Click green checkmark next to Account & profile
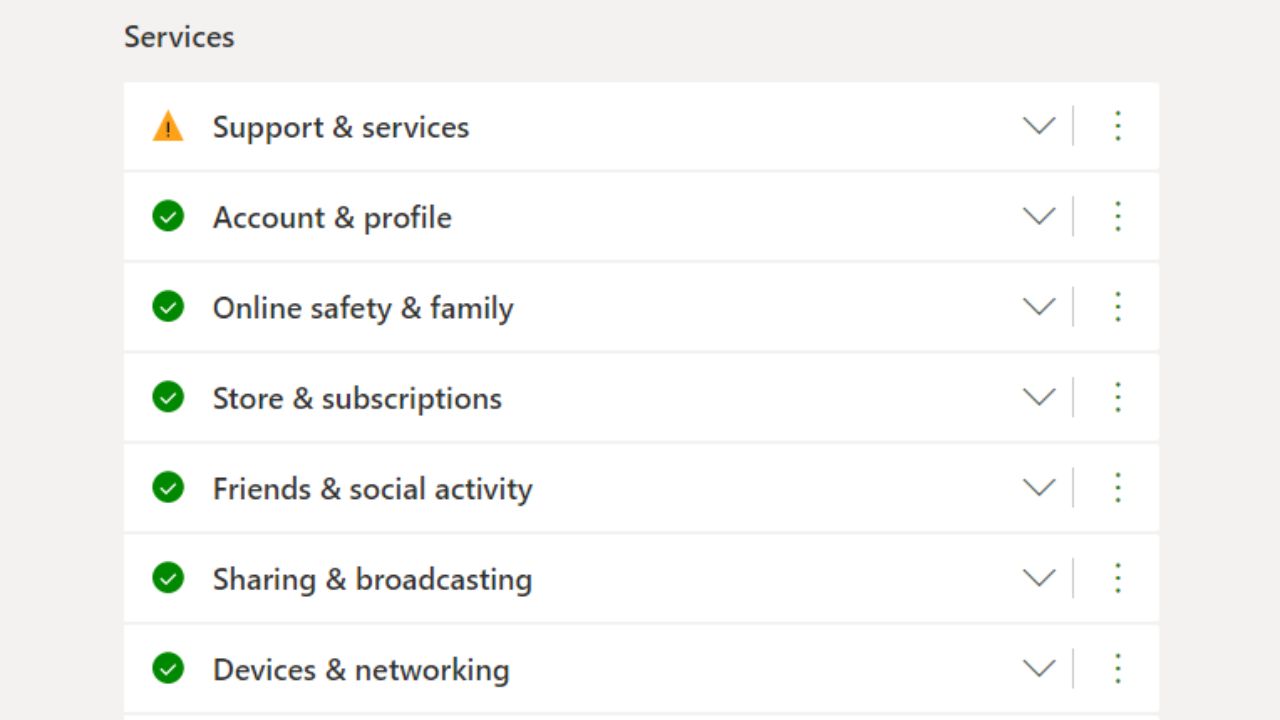The width and height of the screenshot is (1280, 720). click(168, 216)
